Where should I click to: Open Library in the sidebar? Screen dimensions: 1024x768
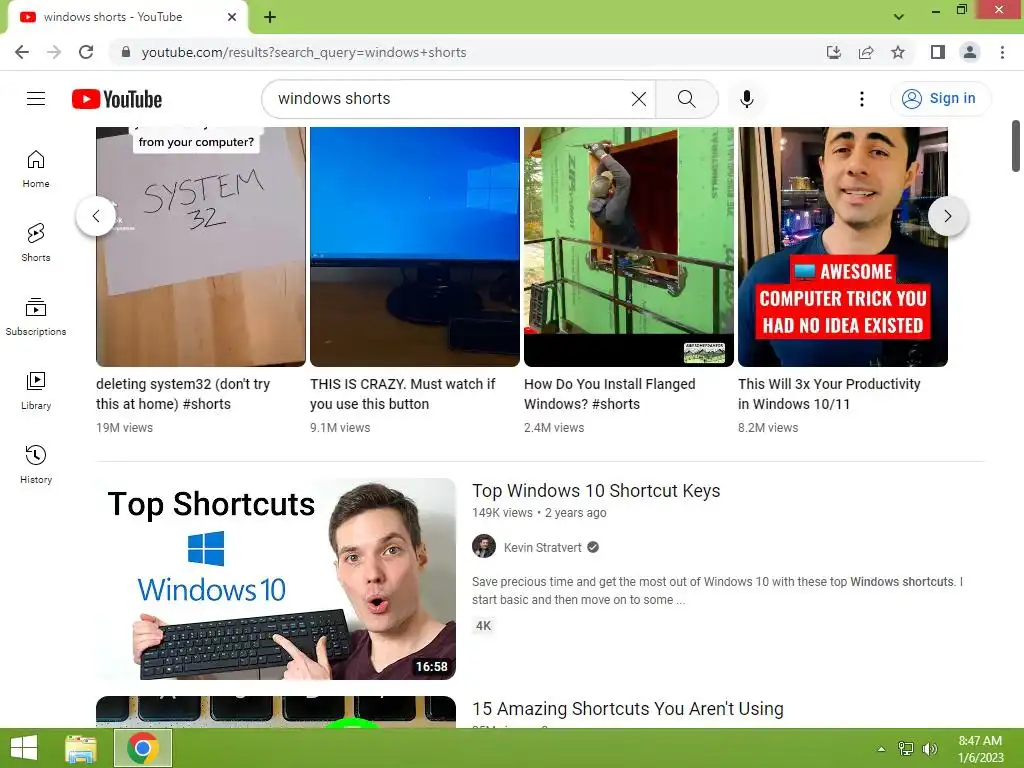[x=36, y=391]
